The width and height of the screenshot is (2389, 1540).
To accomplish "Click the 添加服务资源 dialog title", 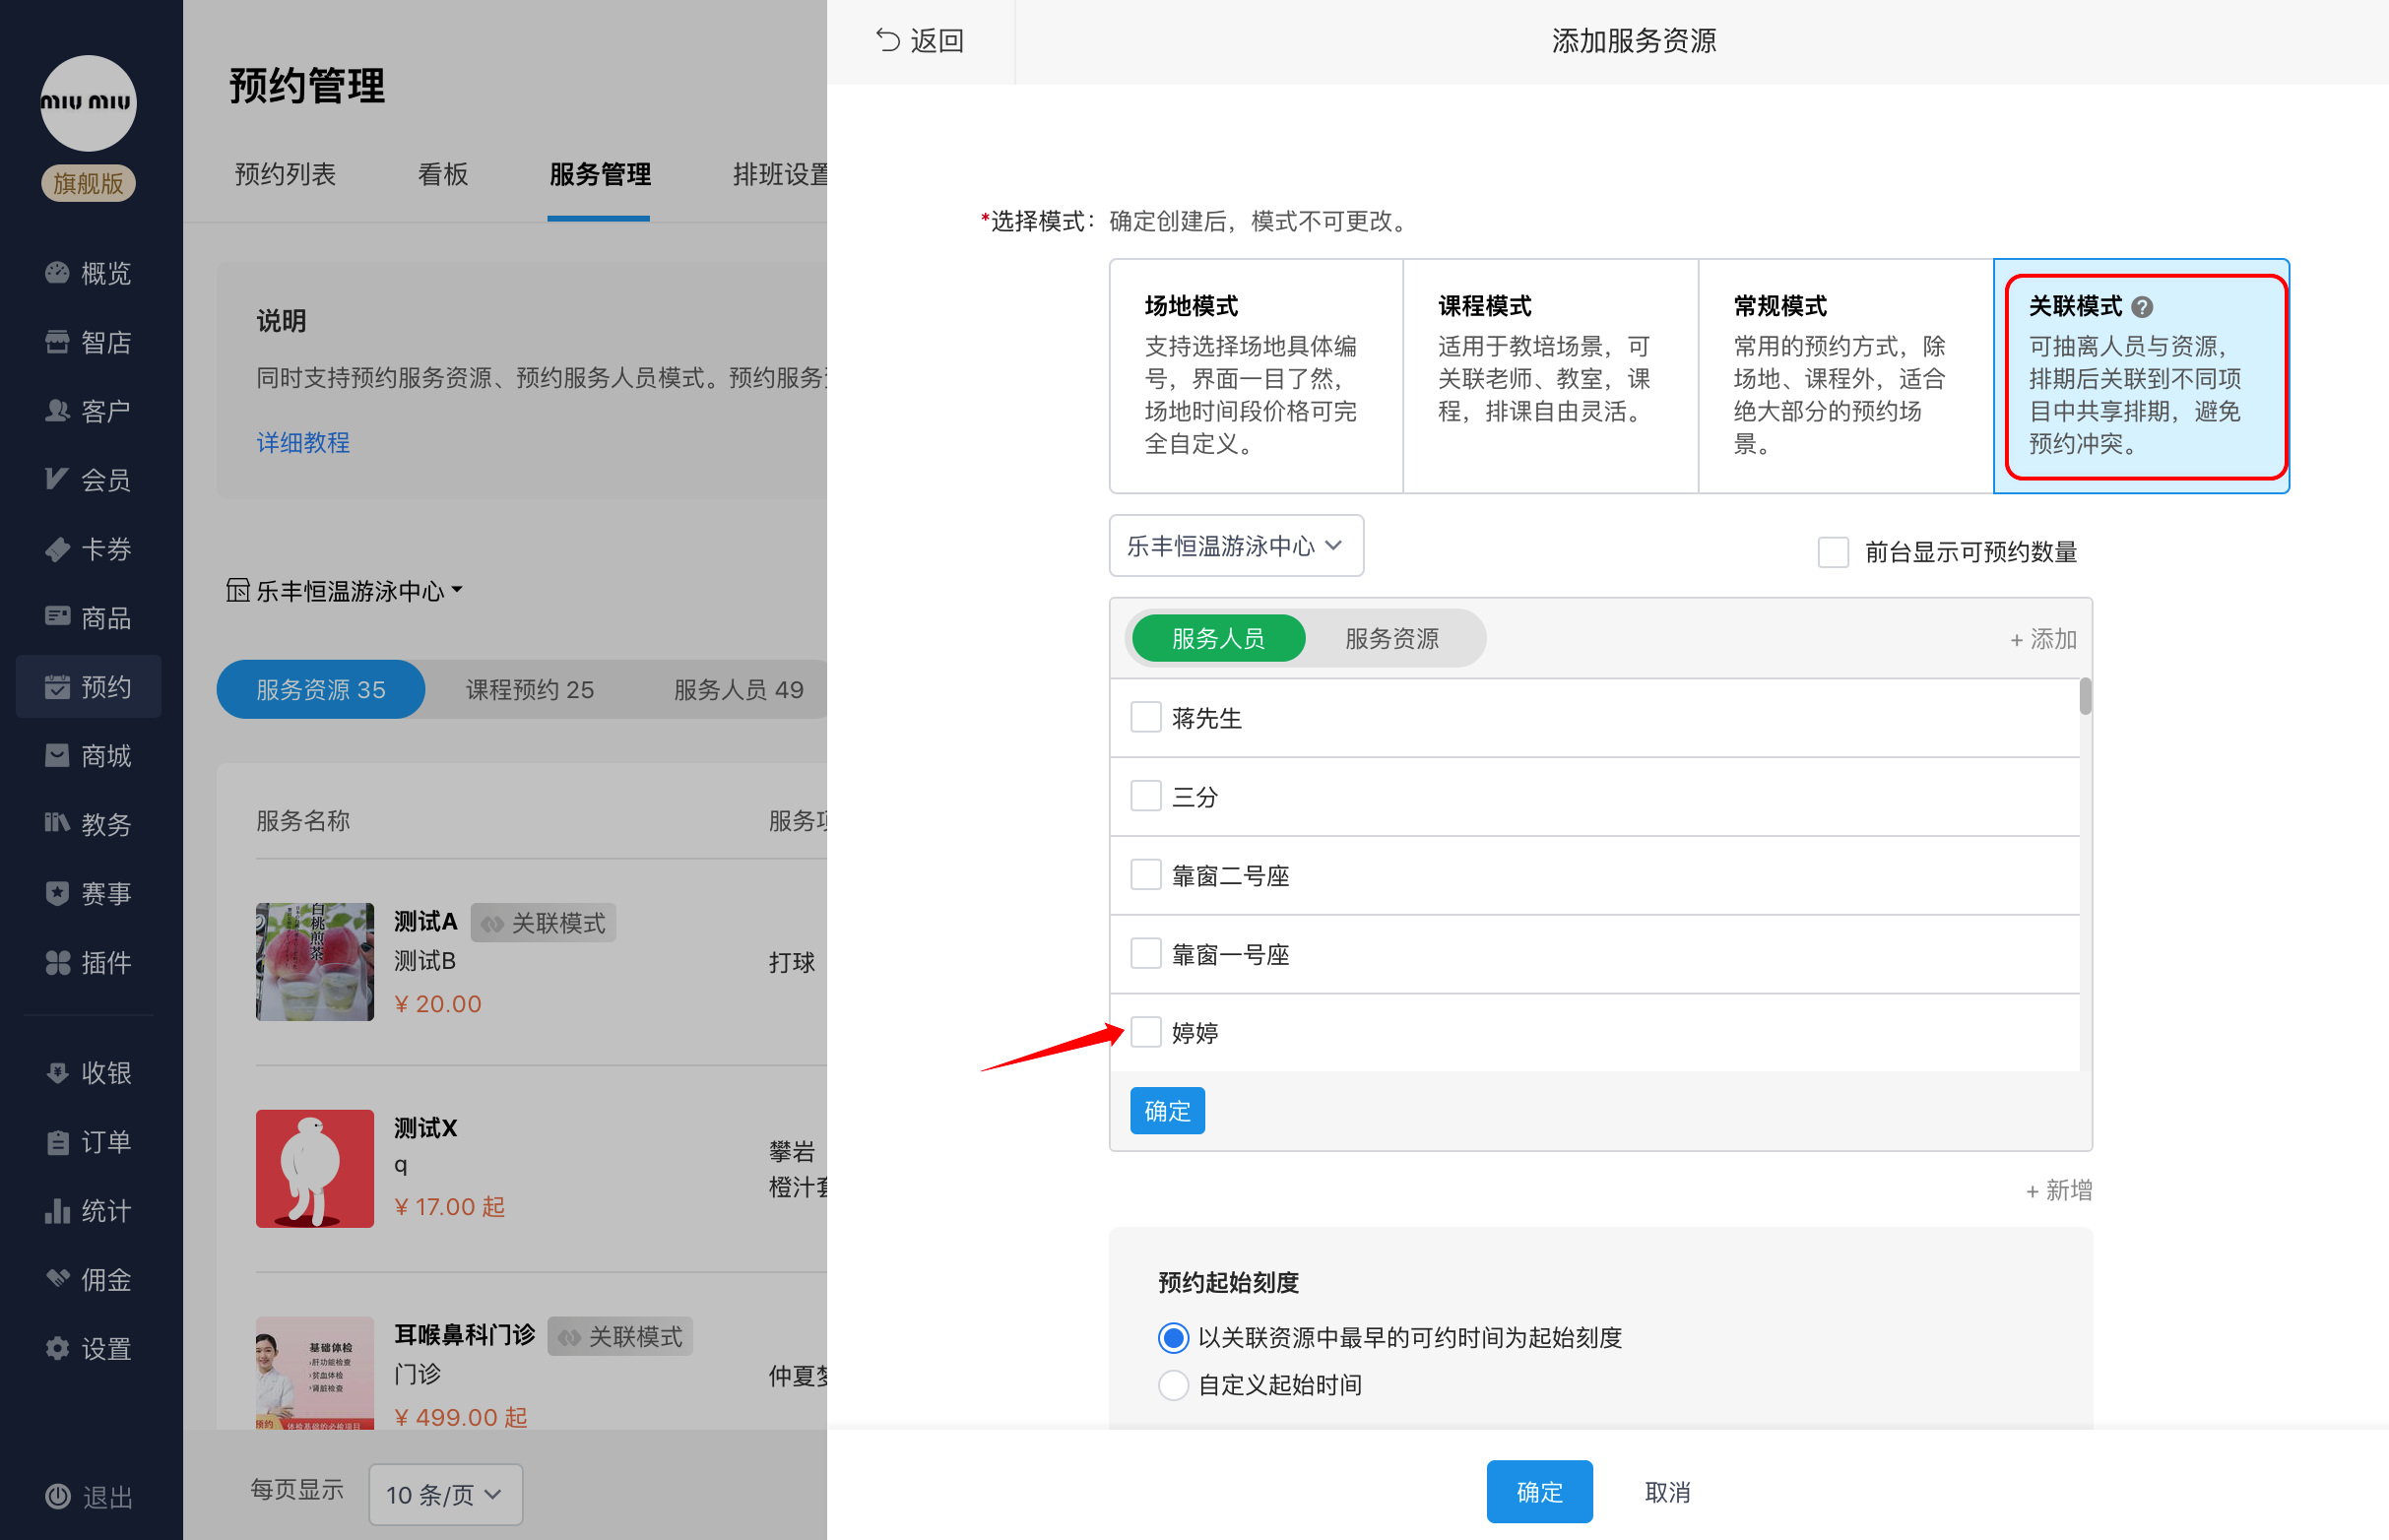I will click(x=1633, y=40).
